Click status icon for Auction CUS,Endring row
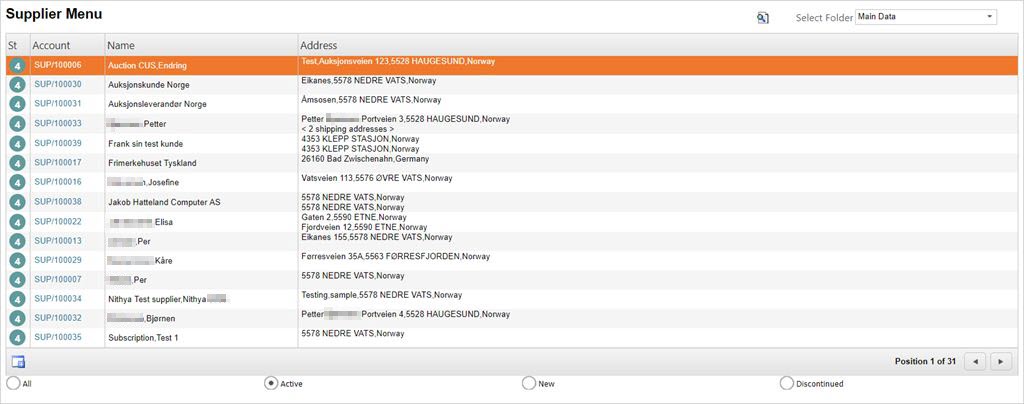The height and width of the screenshot is (404, 1024). (17, 66)
